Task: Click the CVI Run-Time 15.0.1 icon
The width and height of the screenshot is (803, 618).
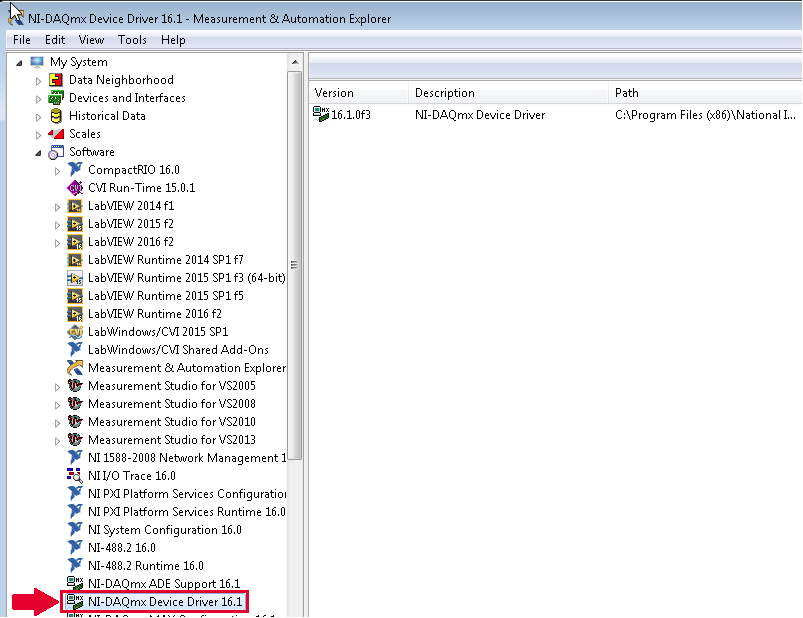Action: click(x=75, y=188)
